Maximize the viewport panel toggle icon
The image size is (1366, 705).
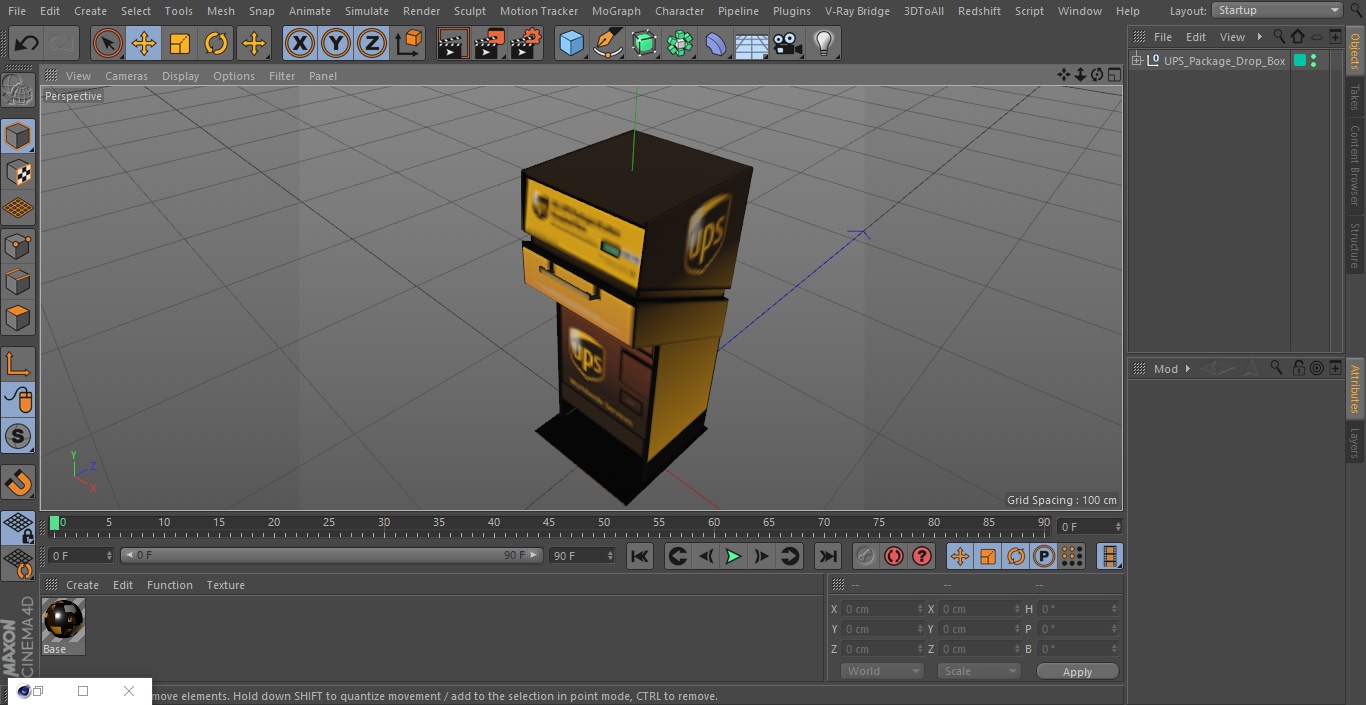coord(1113,75)
